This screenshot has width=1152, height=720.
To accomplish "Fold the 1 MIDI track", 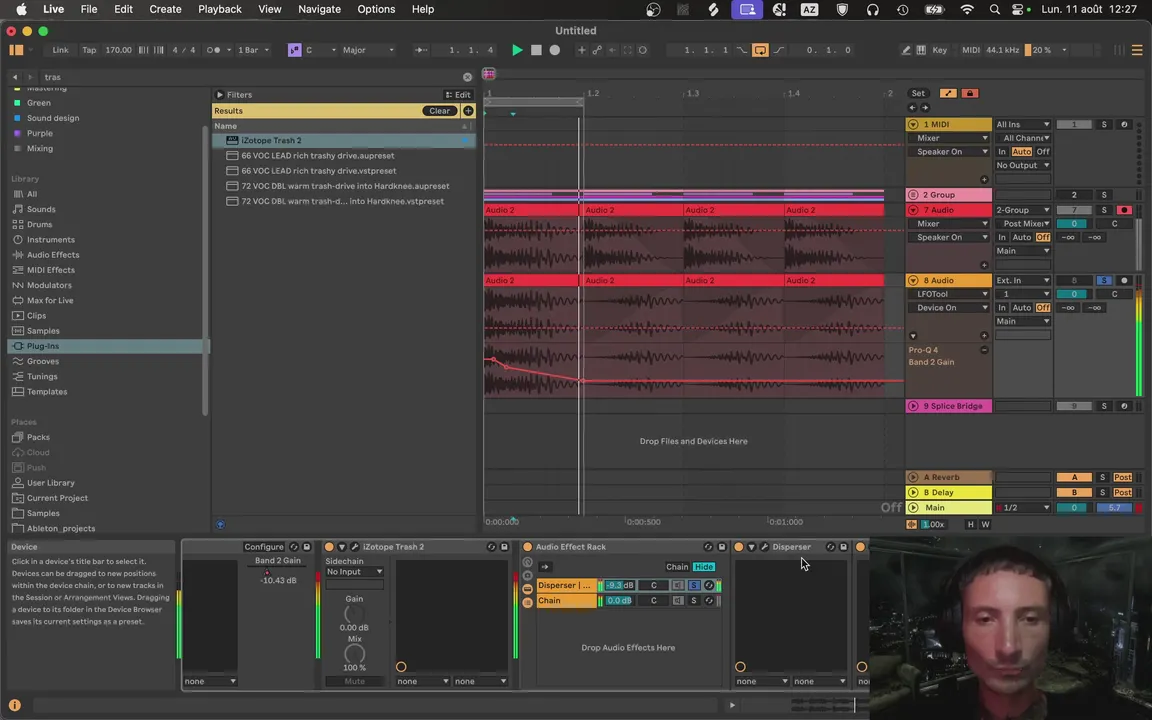I will point(913,125).
